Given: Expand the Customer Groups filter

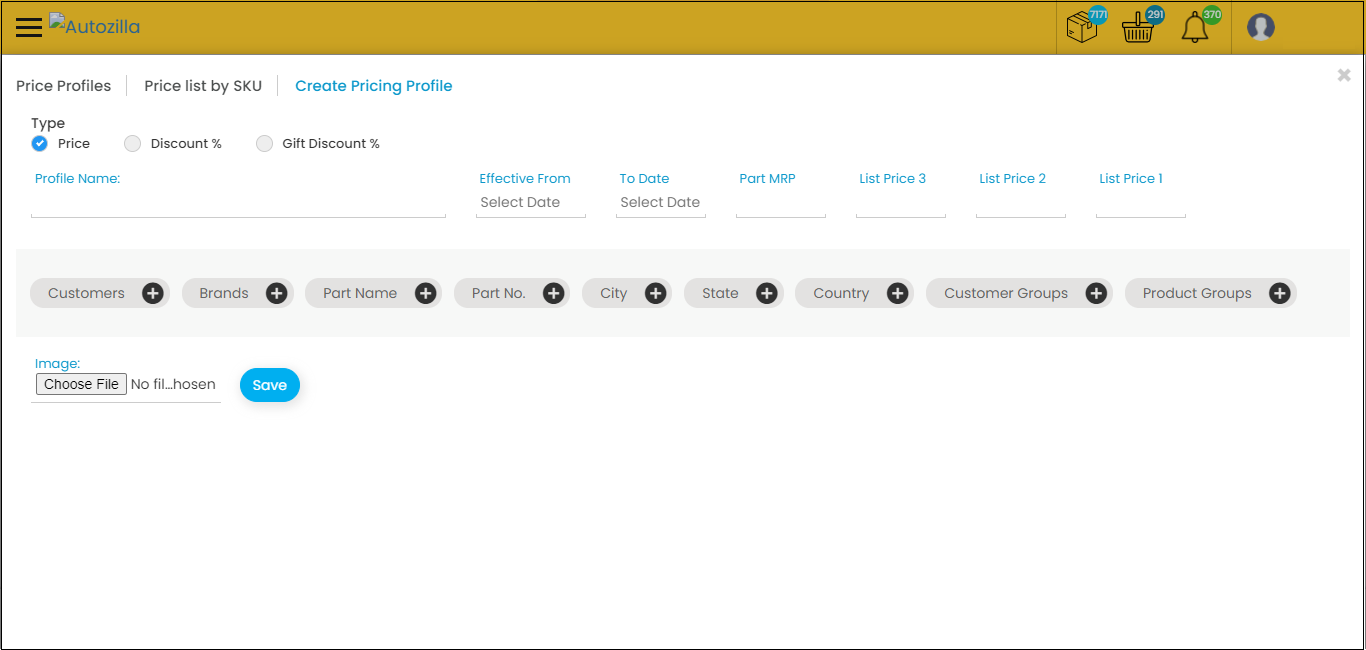Looking at the screenshot, I should (x=1095, y=293).
